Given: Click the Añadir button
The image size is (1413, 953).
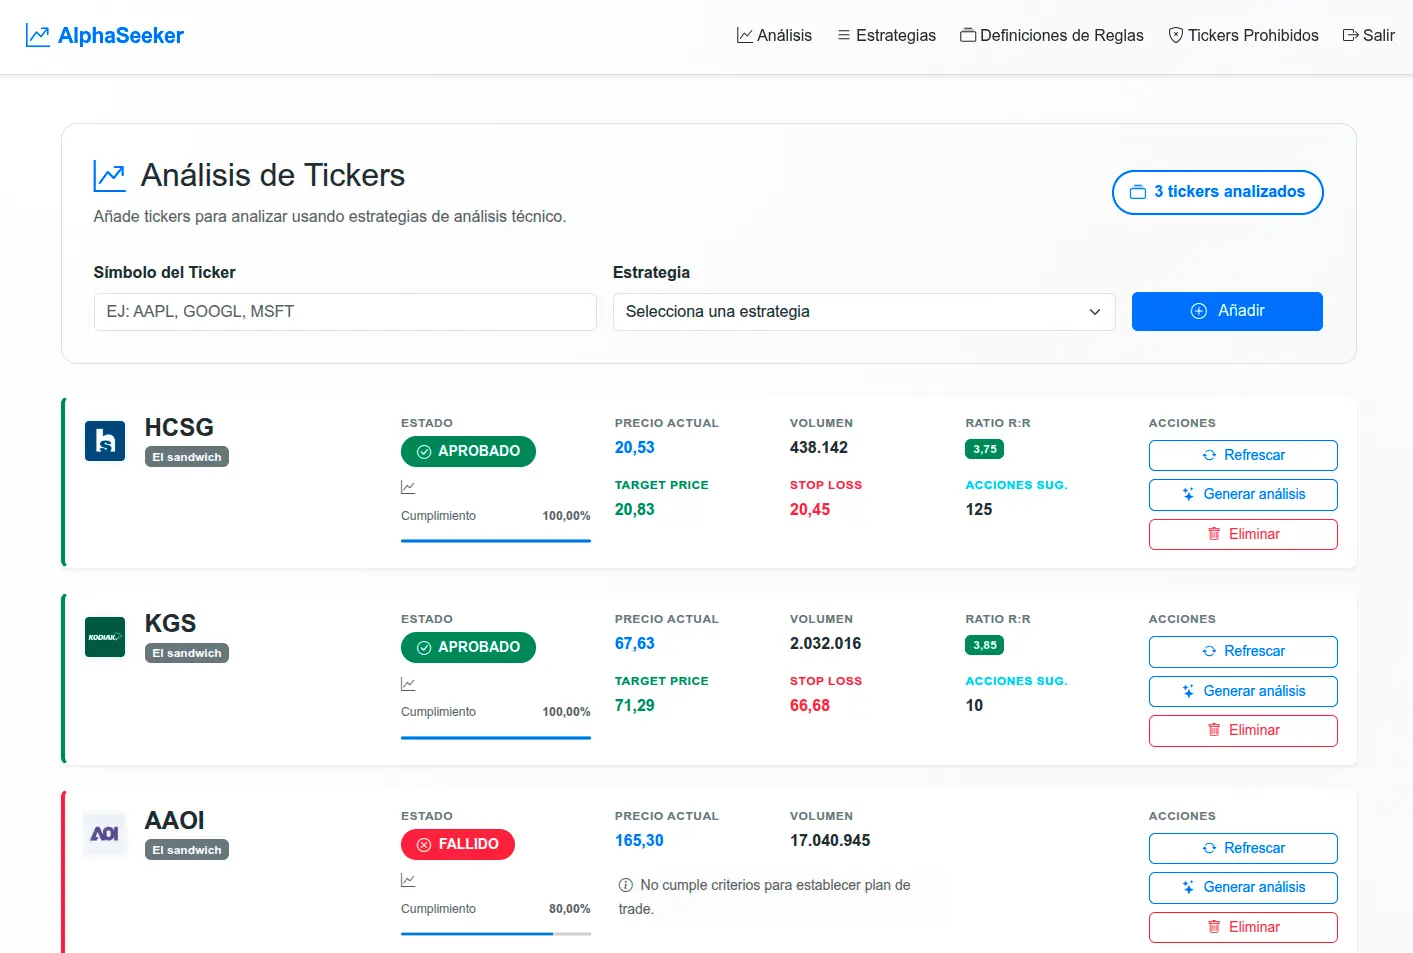Looking at the screenshot, I should click(1227, 311).
